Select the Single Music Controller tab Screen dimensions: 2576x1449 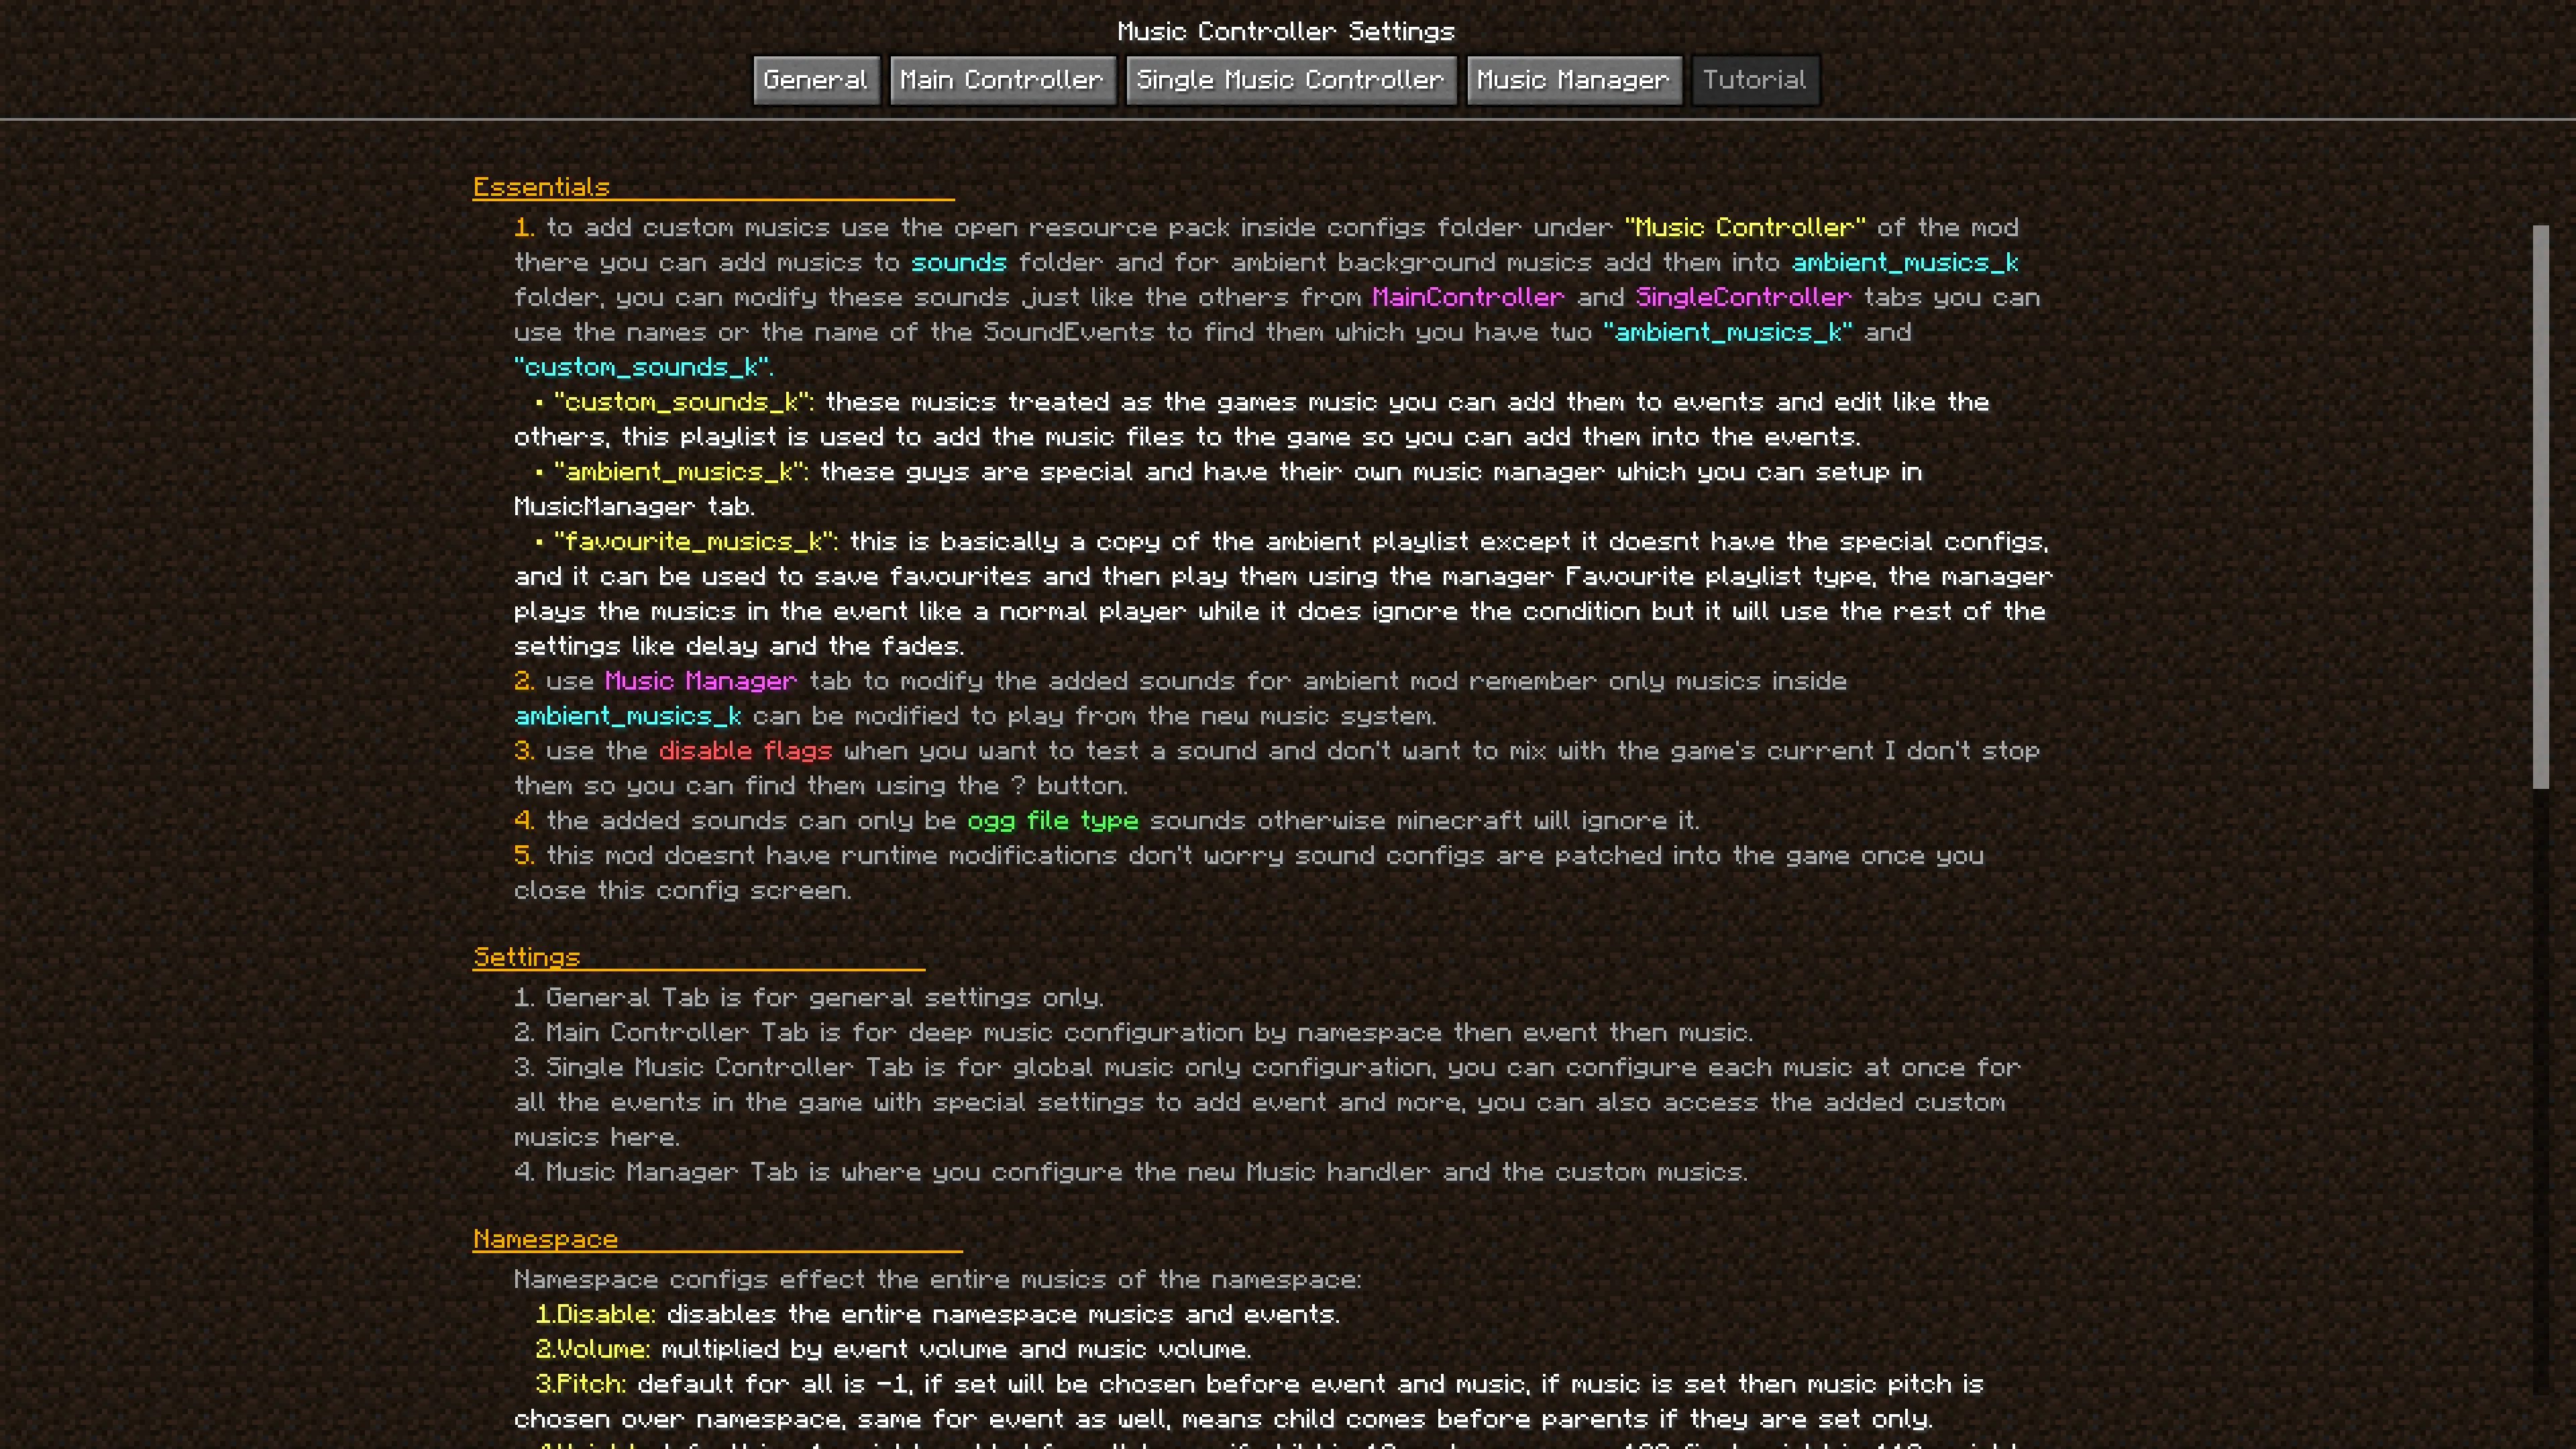1290,80
